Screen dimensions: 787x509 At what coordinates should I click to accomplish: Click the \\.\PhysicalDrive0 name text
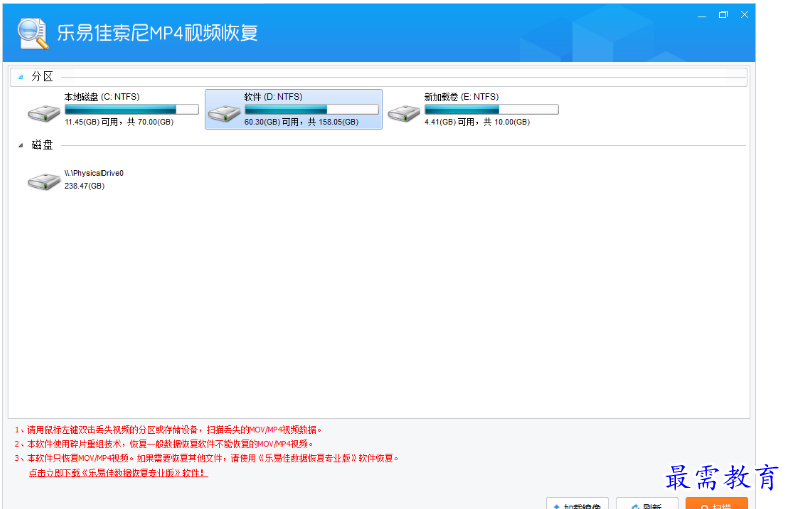94,173
